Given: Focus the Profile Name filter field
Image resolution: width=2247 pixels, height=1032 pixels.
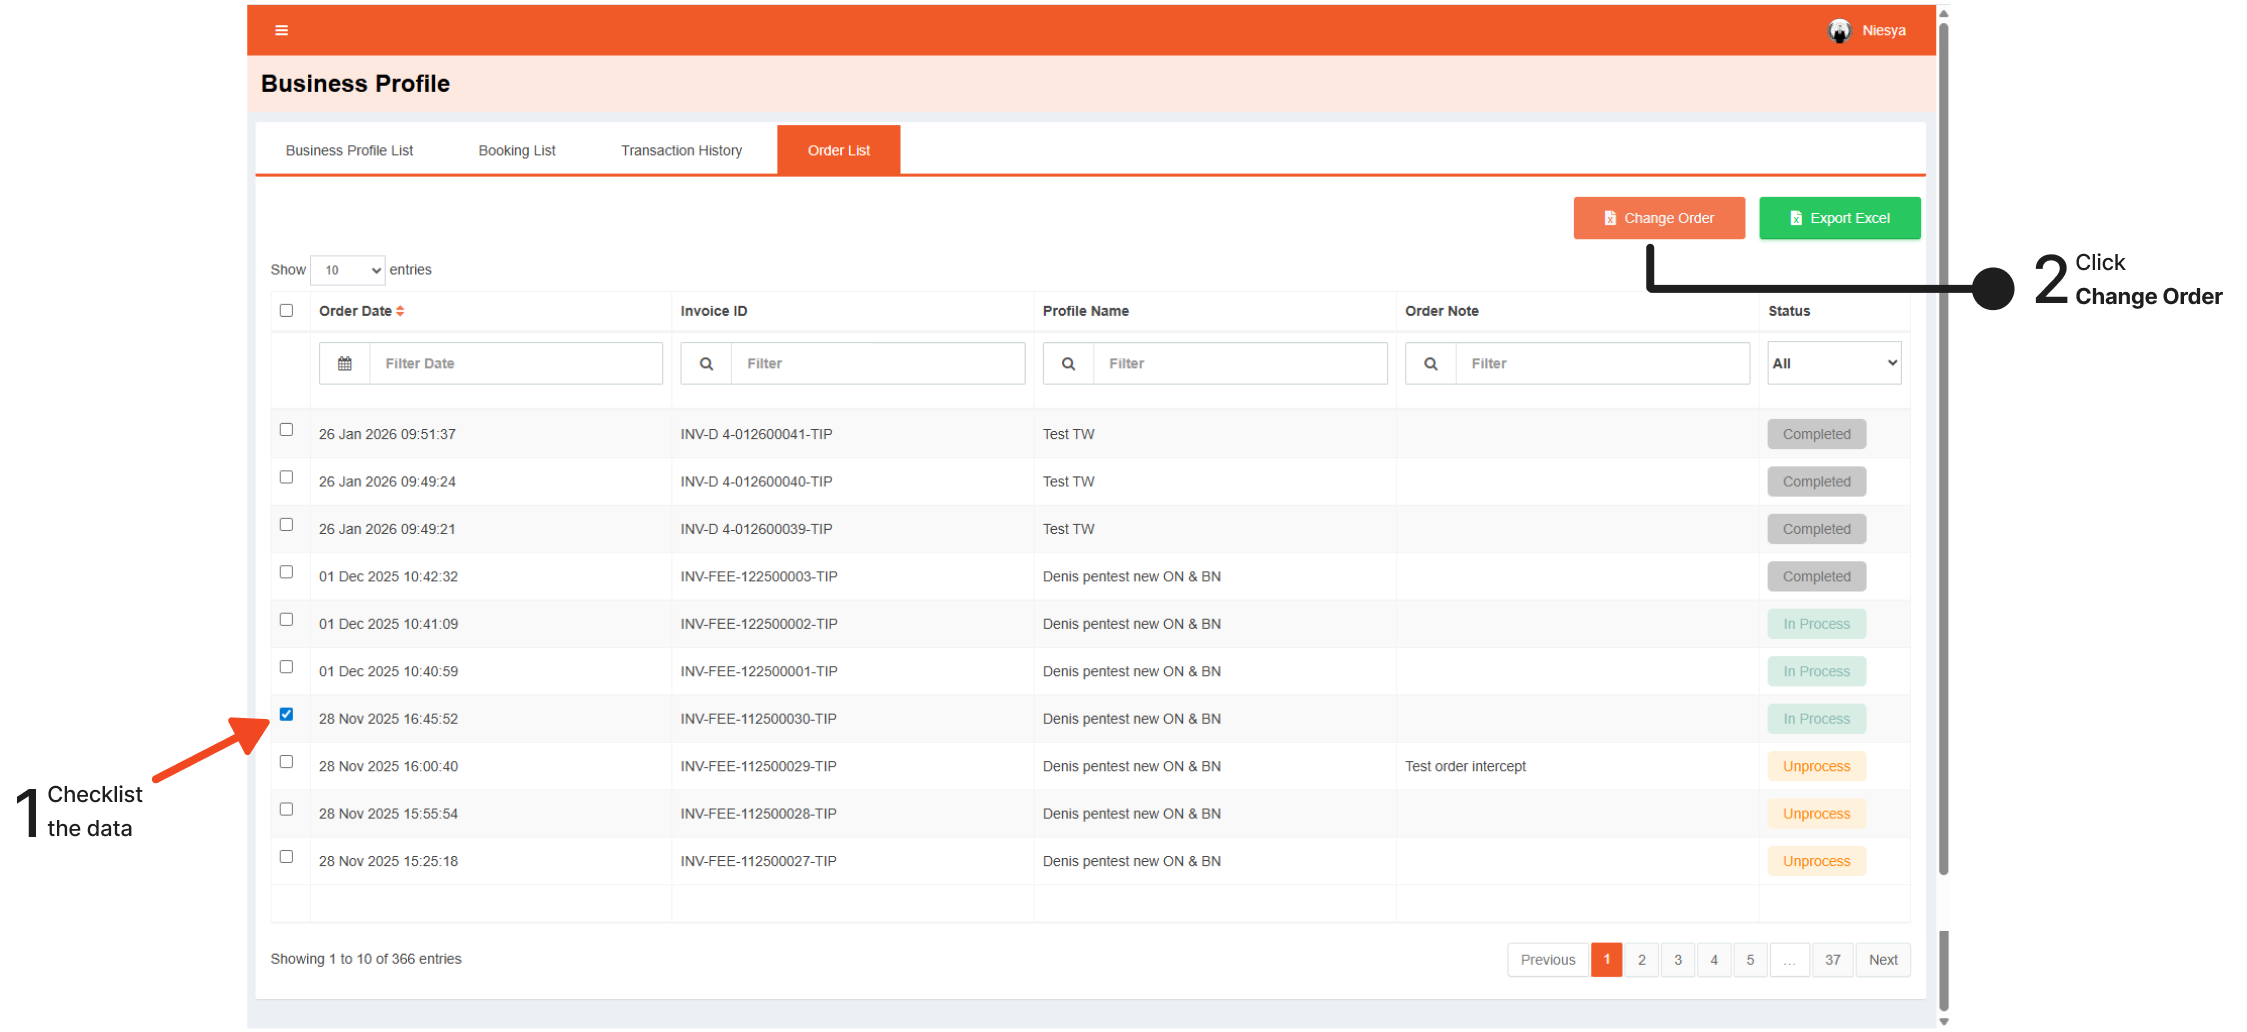Looking at the screenshot, I should (x=1240, y=364).
